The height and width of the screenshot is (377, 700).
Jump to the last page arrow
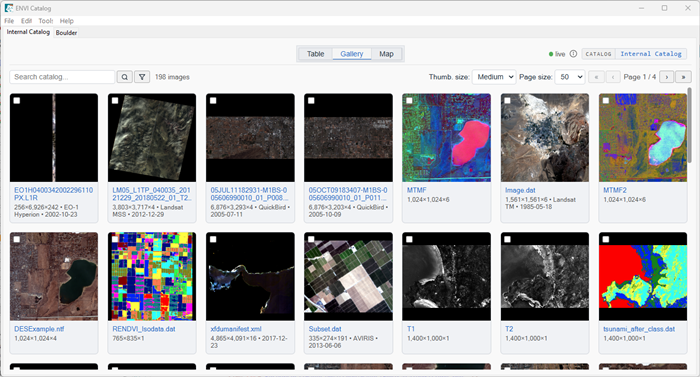[x=683, y=77]
